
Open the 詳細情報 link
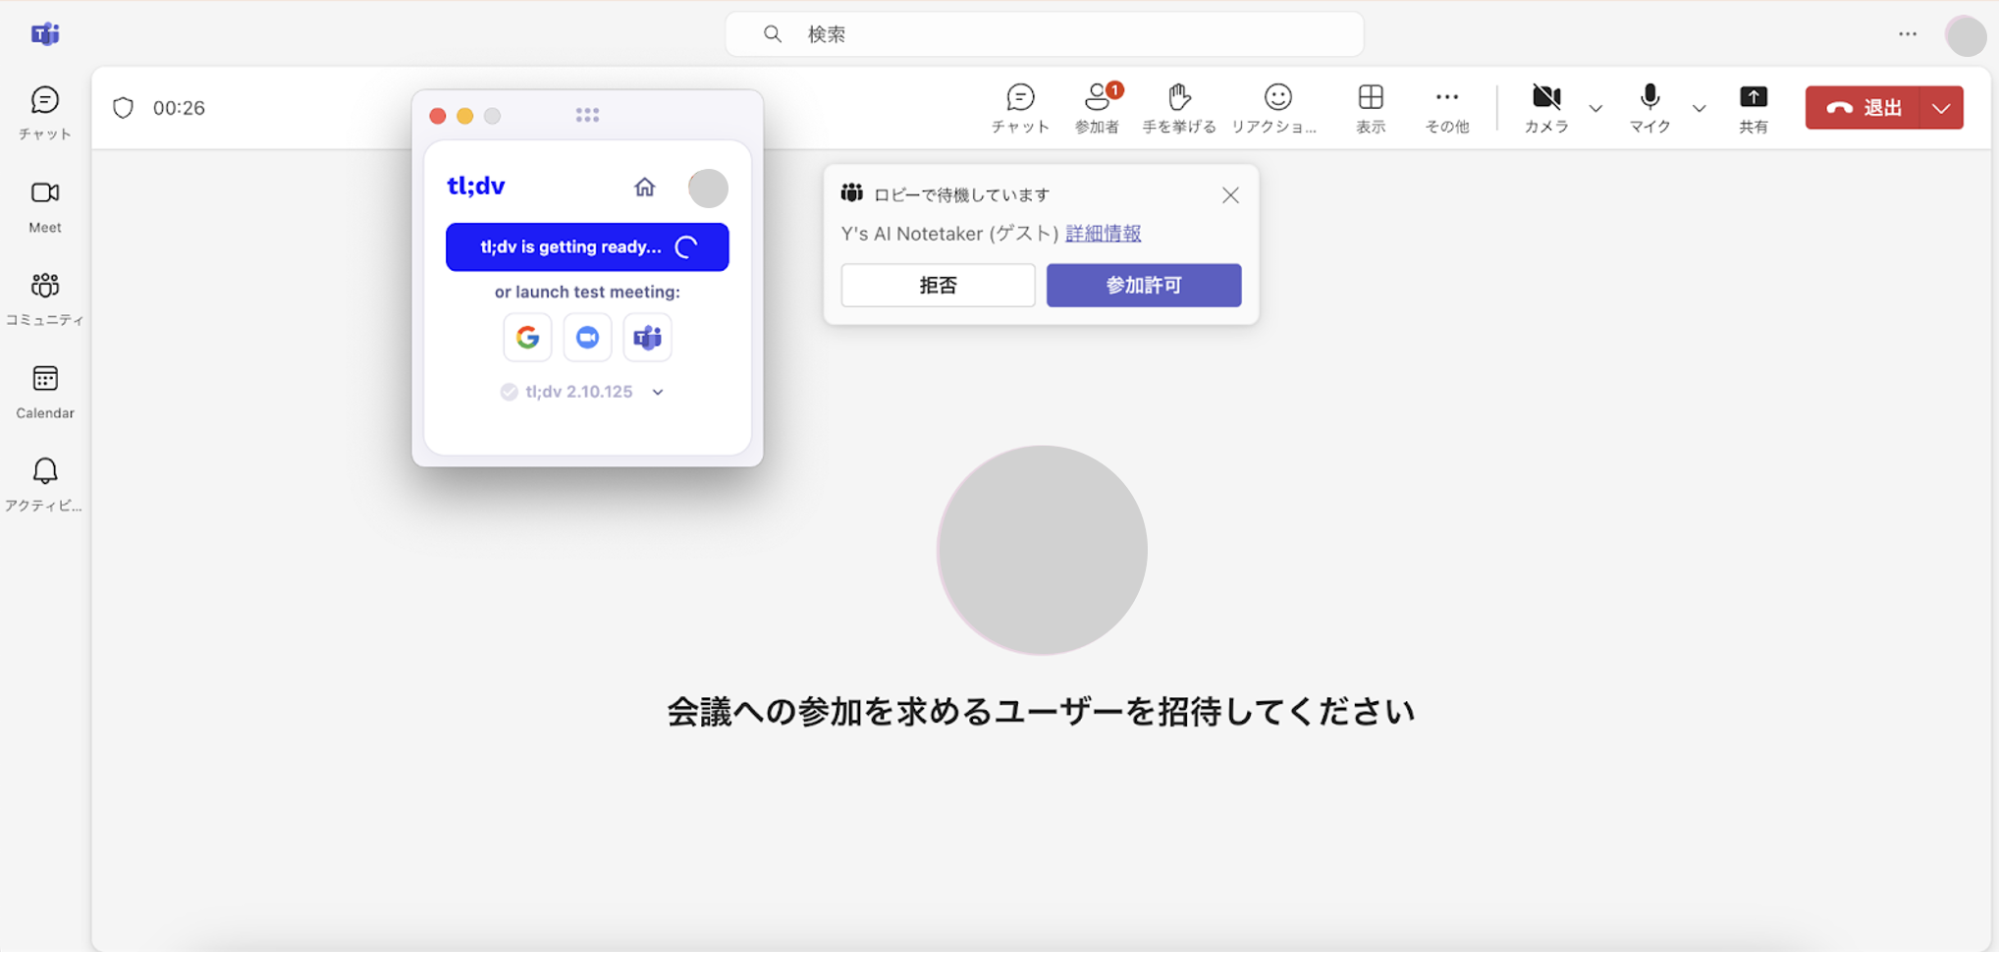pos(1103,233)
